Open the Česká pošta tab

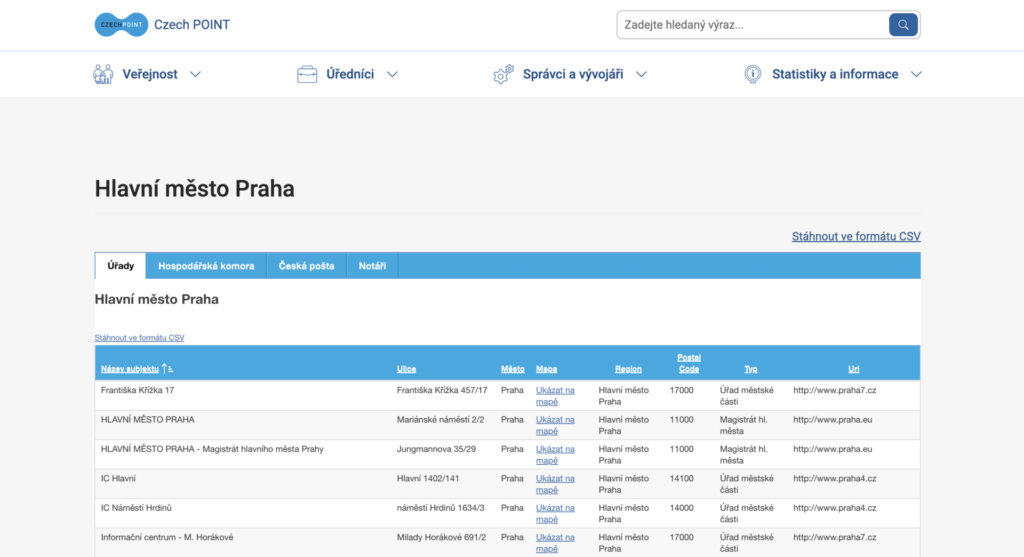(306, 266)
